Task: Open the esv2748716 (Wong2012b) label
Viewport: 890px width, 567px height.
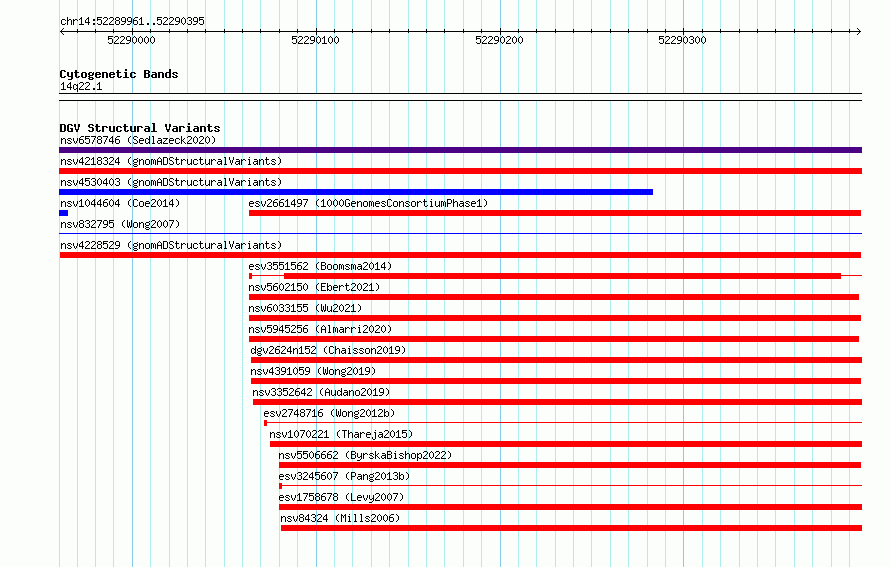Action: click(329, 413)
